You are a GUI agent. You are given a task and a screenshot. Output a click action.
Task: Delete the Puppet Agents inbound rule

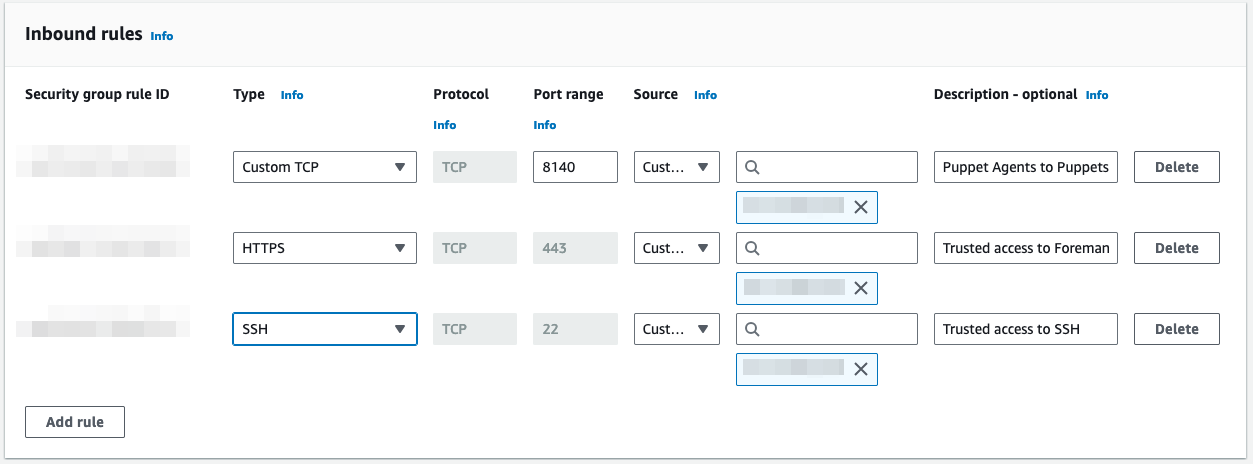1176,167
